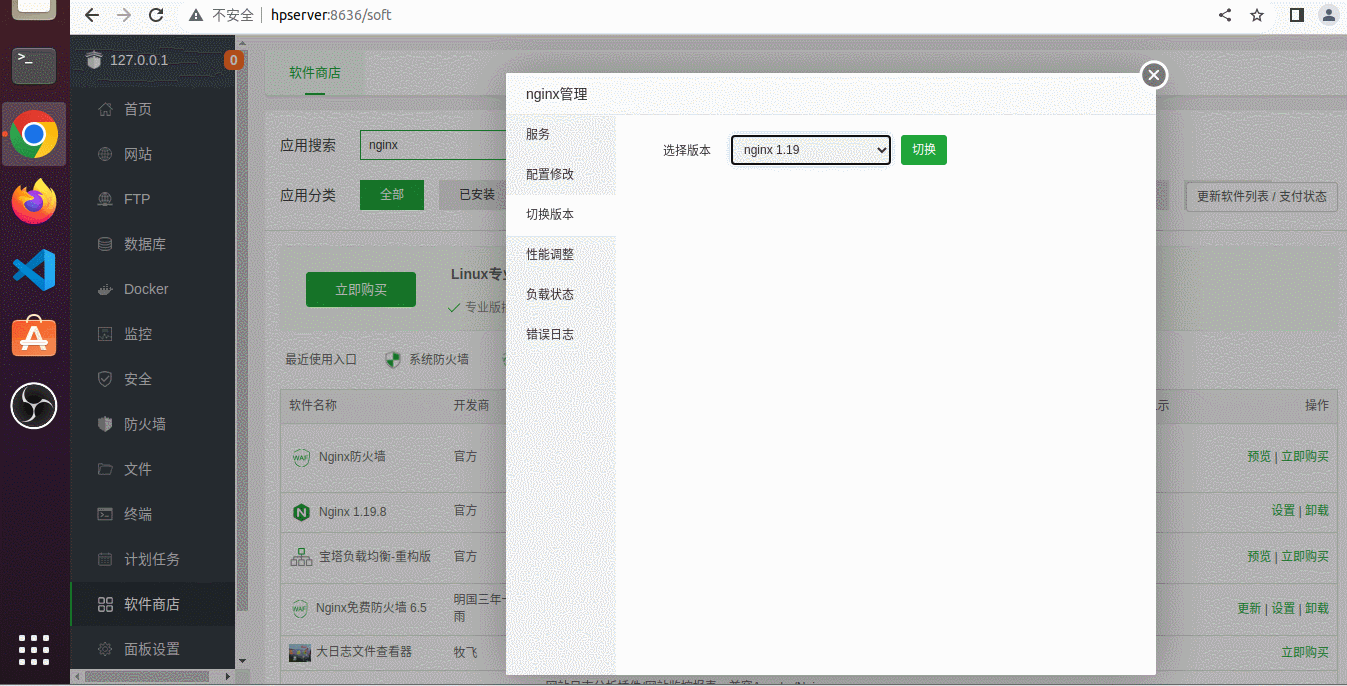The image size is (1347, 686).
Task: Go back in the browser
Action: tap(92, 15)
